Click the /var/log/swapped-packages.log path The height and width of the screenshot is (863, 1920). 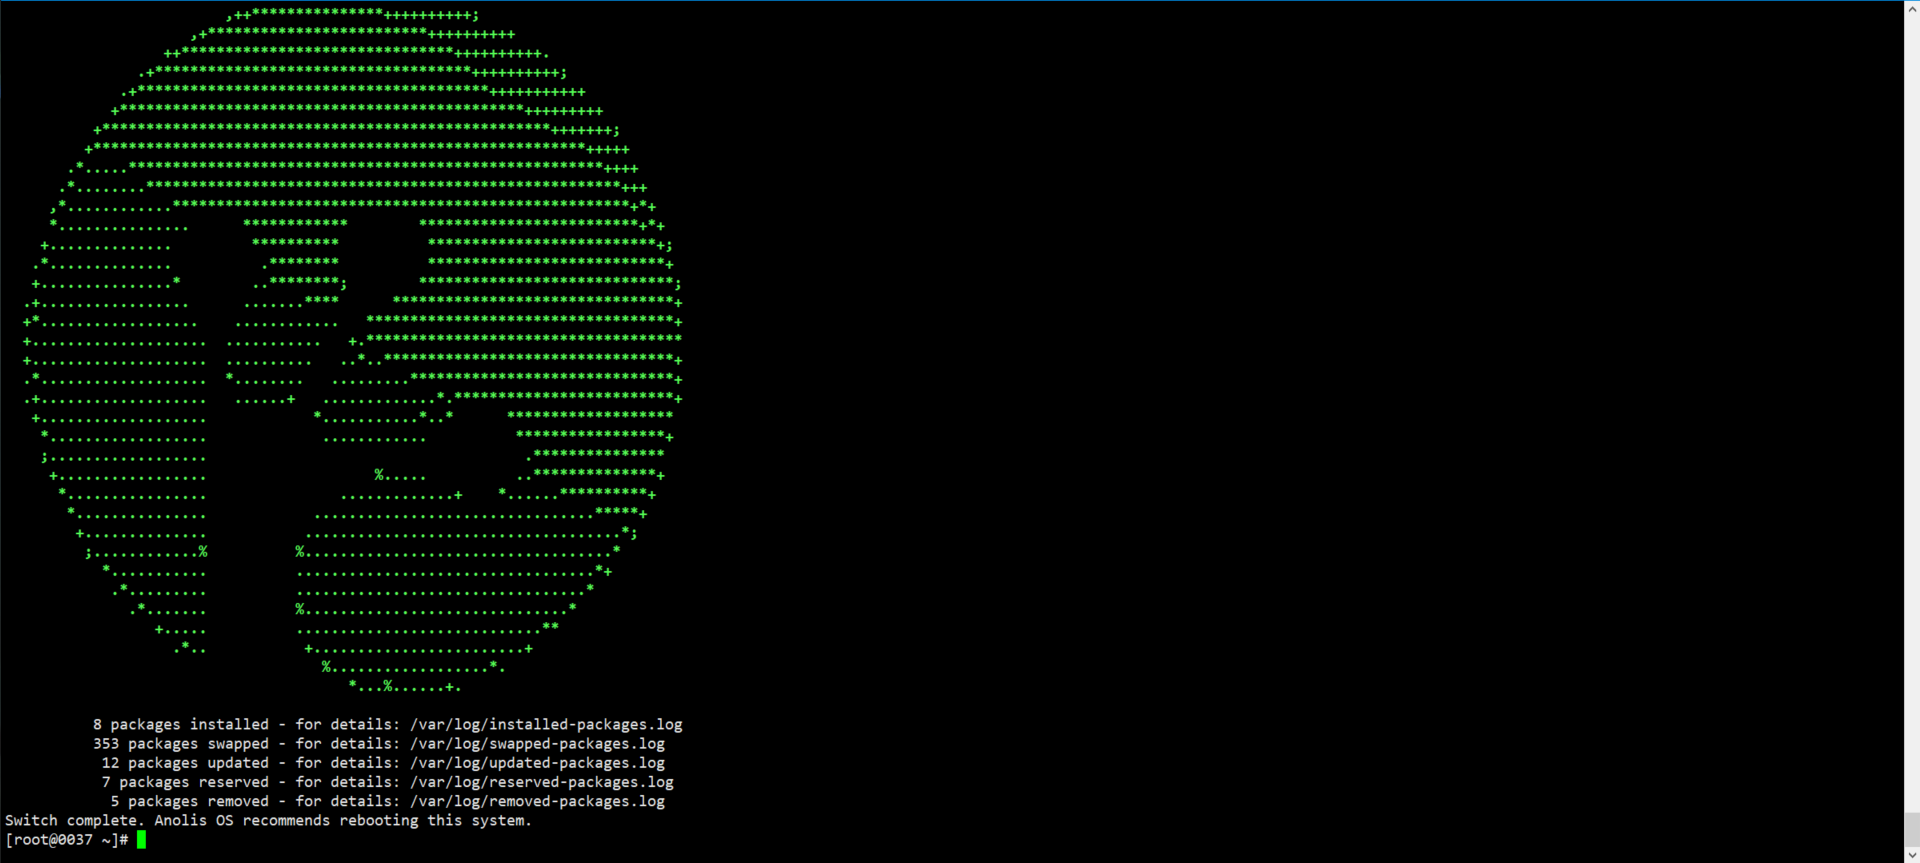click(x=537, y=744)
